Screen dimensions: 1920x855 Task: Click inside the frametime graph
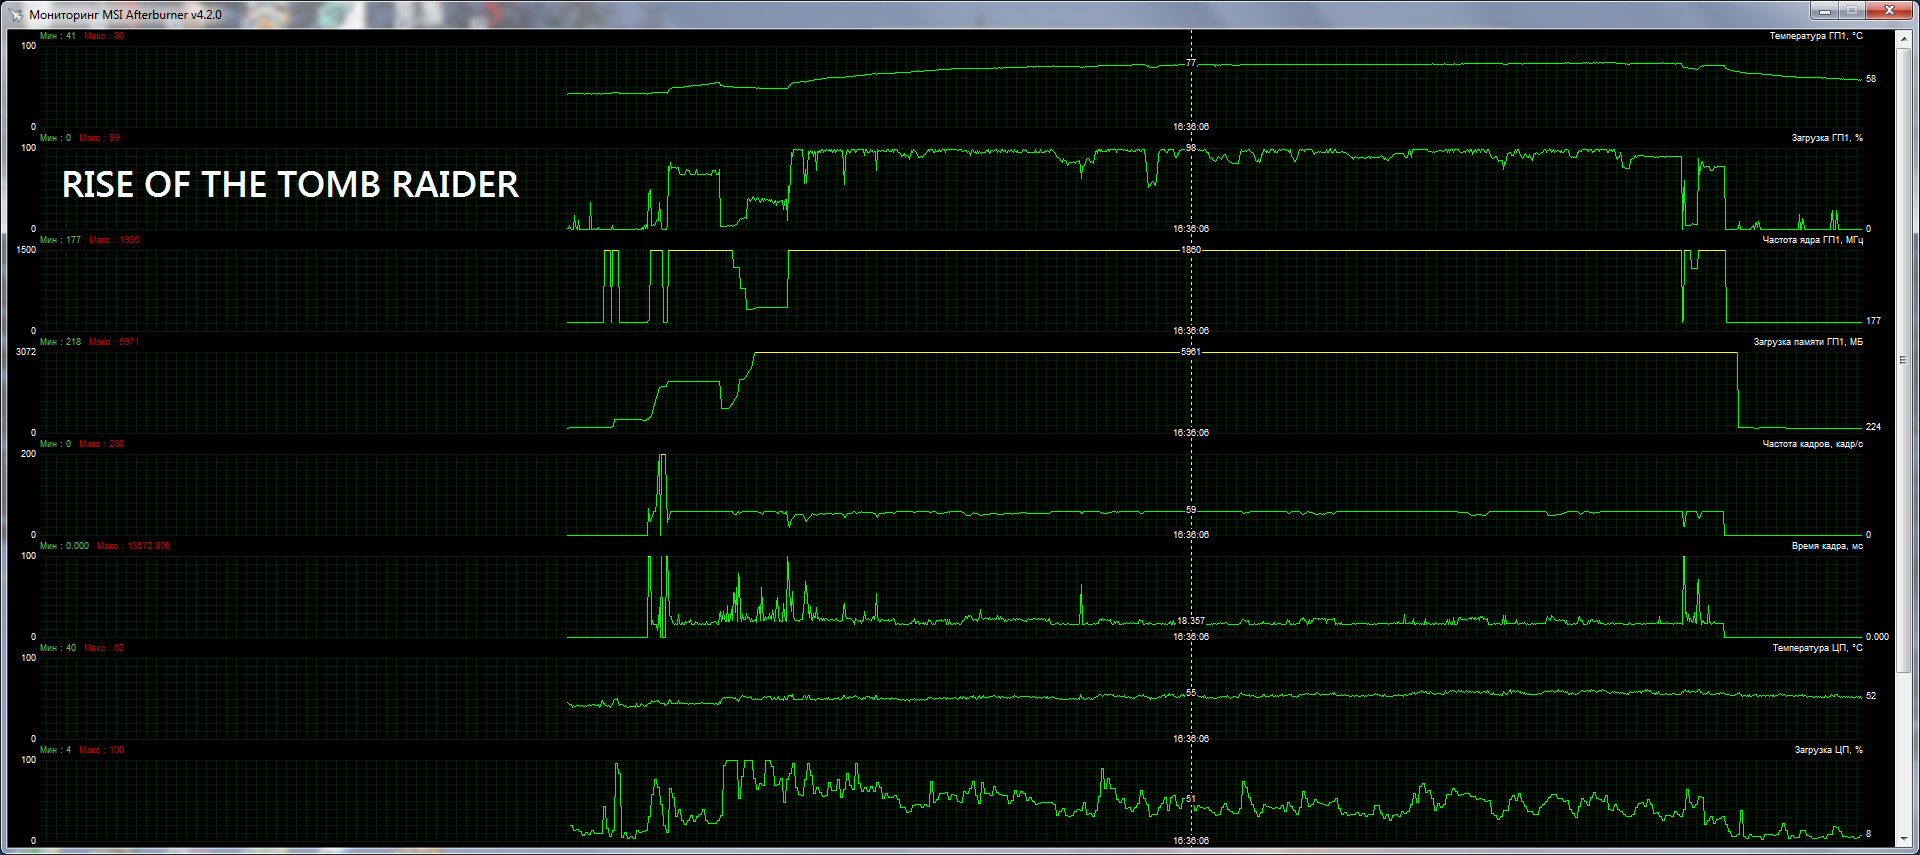point(950,596)
